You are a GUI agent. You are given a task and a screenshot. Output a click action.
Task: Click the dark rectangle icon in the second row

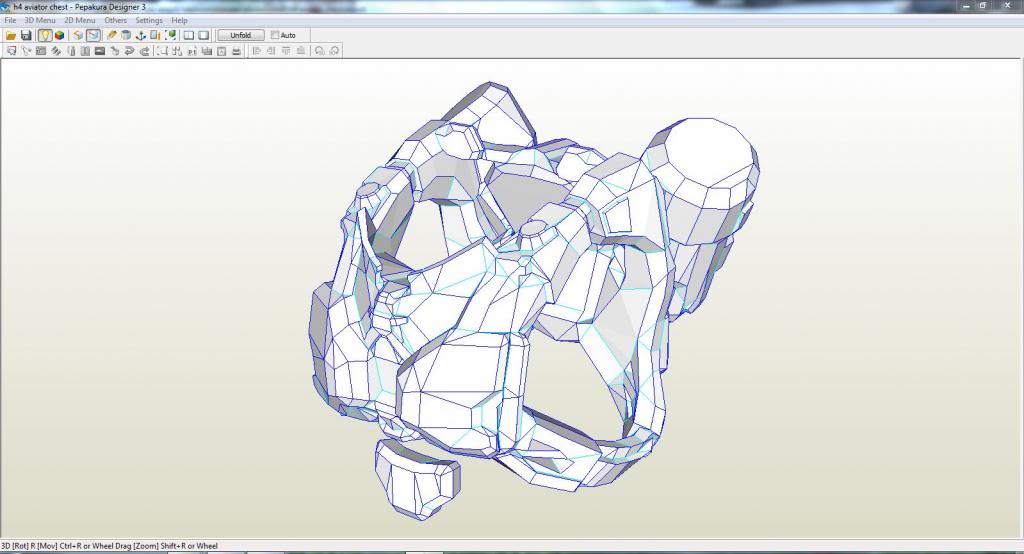click(100, 51)
